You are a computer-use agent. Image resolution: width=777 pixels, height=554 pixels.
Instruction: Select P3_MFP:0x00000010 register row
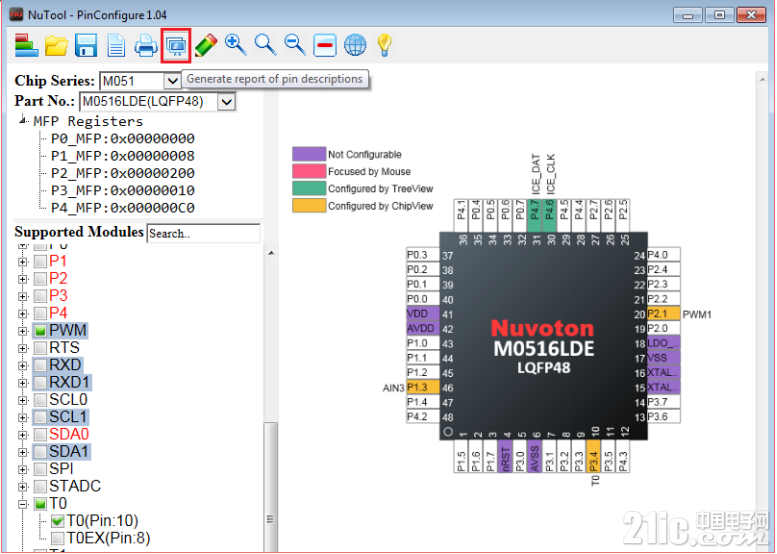tap(122, 191)
